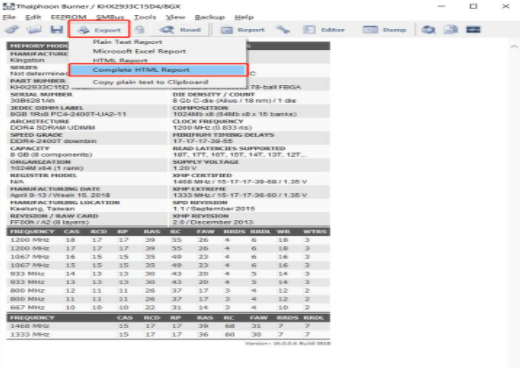This screenshot has width=520, height=368.
Task: Click the rightmost dark module toolbar icon
Action: point(473,30)
